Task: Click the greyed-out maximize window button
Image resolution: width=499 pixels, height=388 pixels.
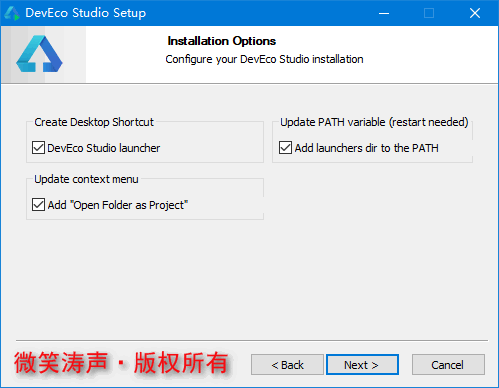Action: click(x=429, y=13)
